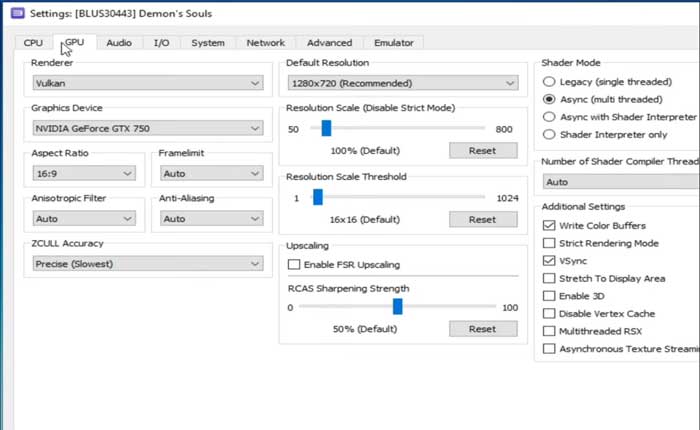
Task: Switch to the CPU tab
Action: tap(33, 43)
